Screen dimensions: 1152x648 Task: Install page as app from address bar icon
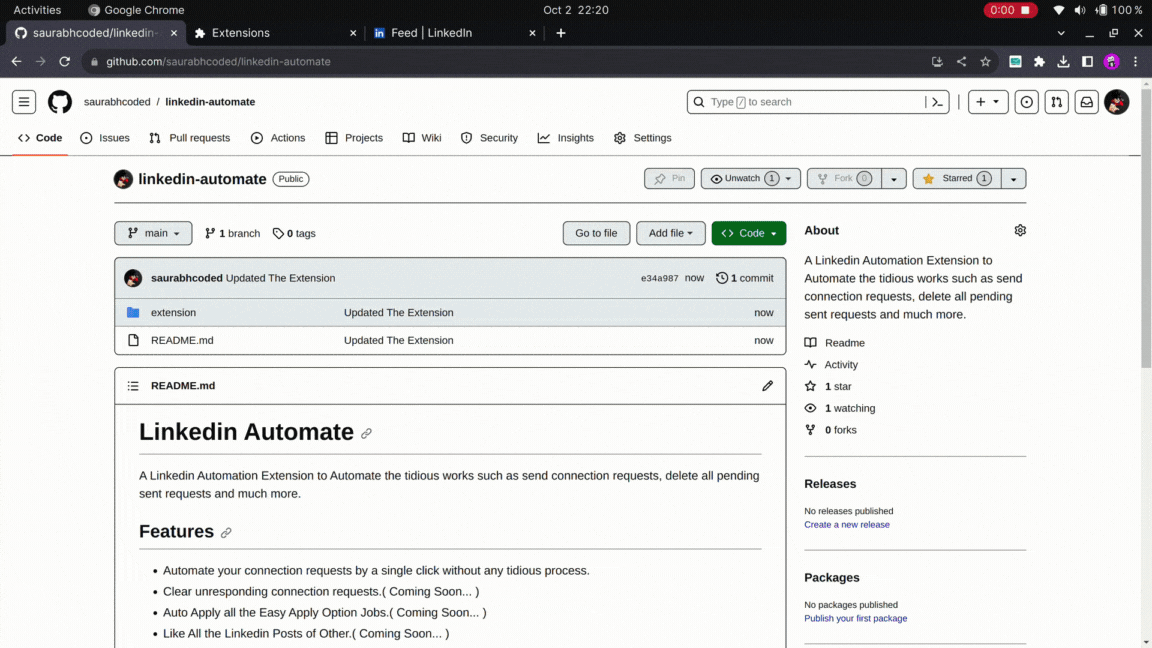[937, 62]
